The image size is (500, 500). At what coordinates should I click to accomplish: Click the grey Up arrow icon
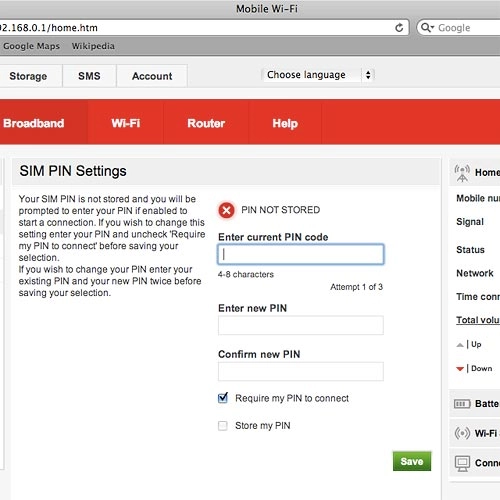point(460,345)
